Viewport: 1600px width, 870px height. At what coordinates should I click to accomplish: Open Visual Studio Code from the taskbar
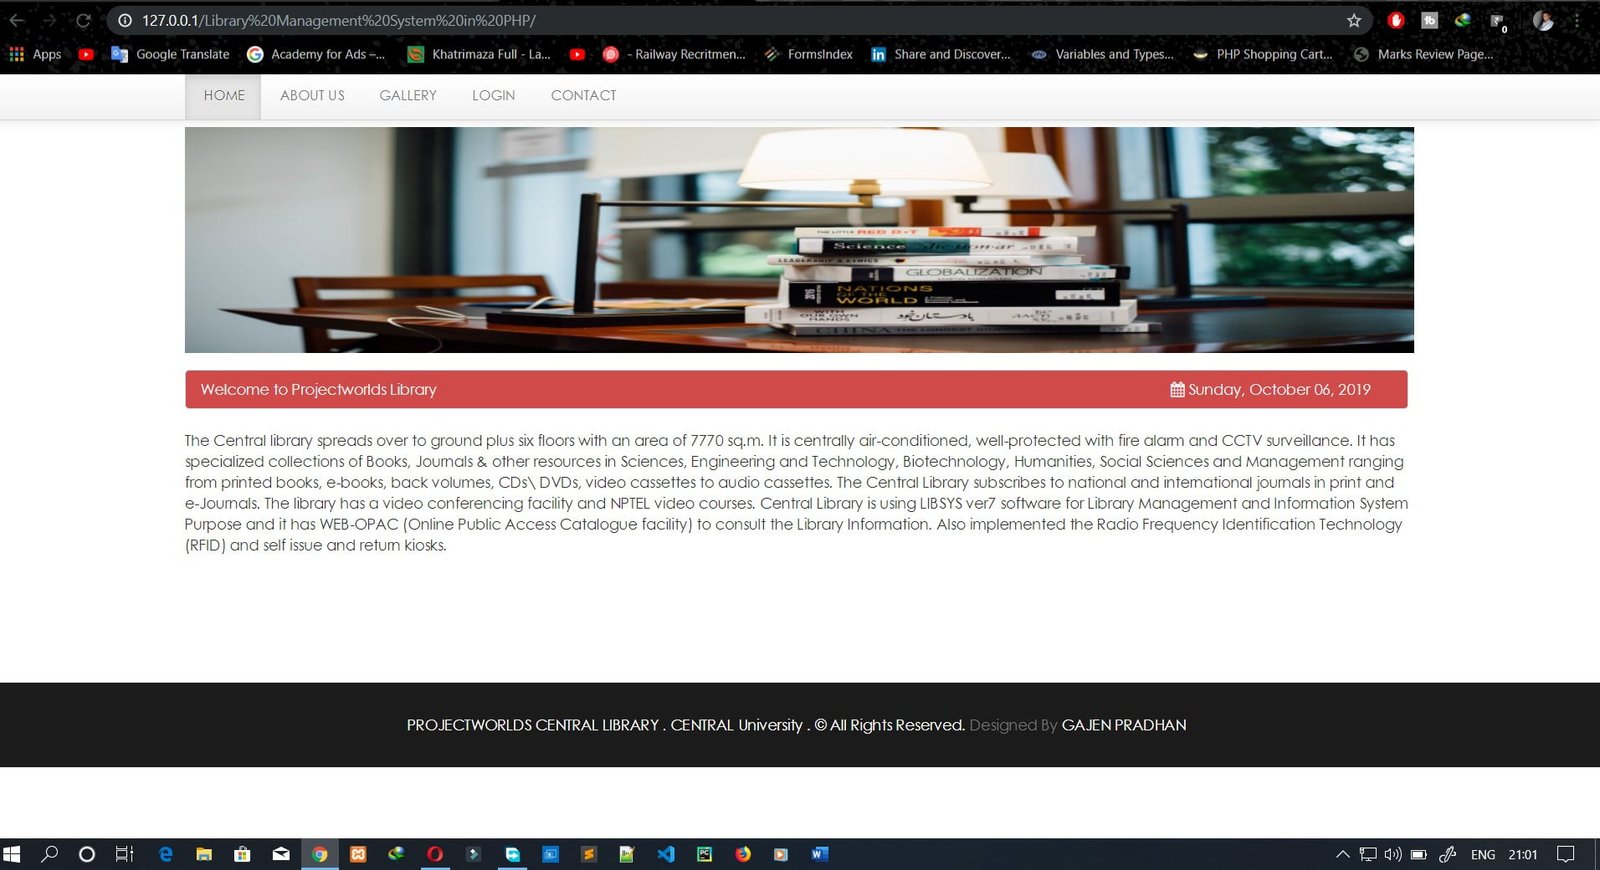coord(666,854)
